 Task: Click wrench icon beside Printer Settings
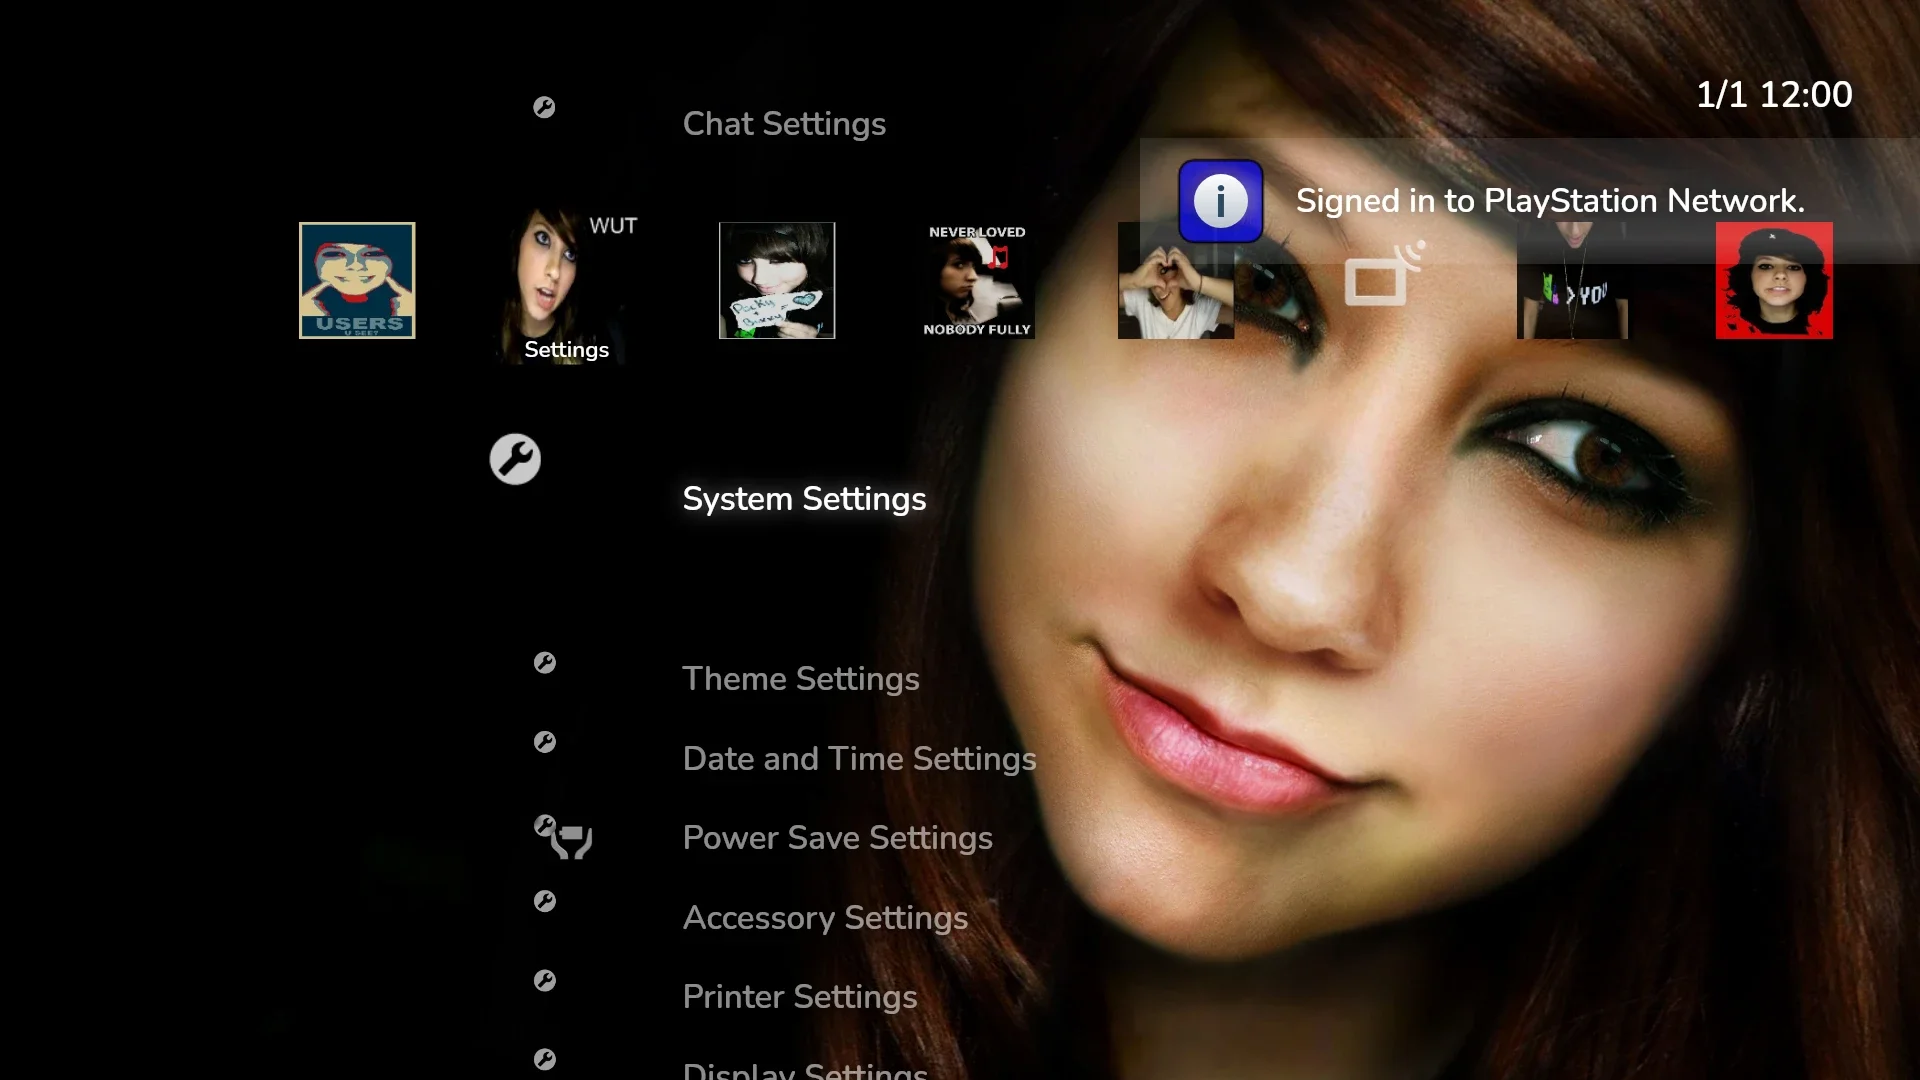pyautogui.click(x=545, y=980)
